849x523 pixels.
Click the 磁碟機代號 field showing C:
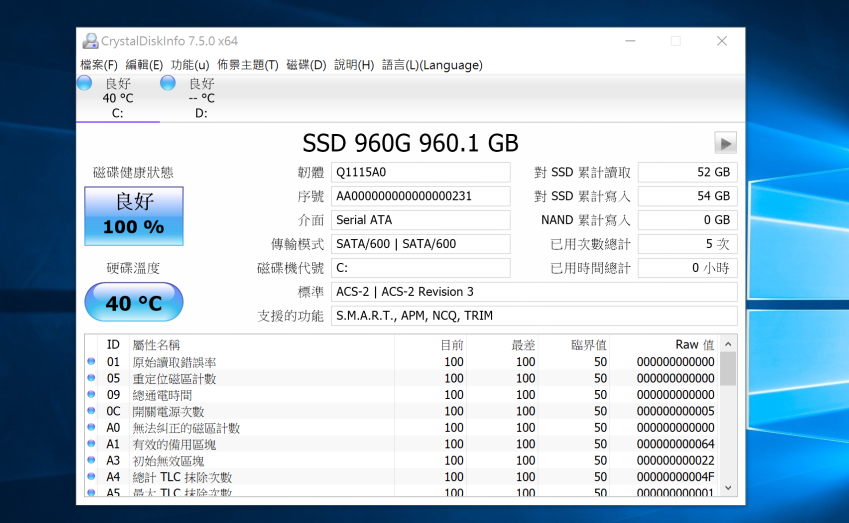[421, 267]
